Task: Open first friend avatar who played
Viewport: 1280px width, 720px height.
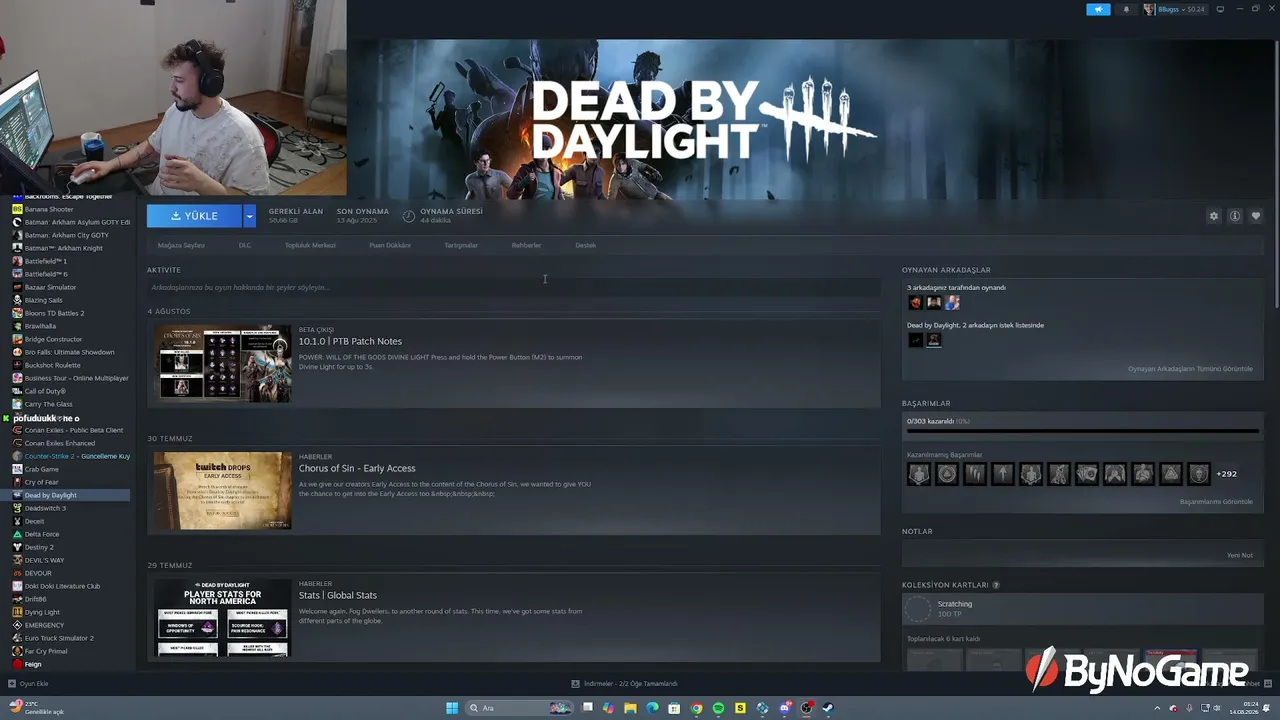Action: [915, 302]
